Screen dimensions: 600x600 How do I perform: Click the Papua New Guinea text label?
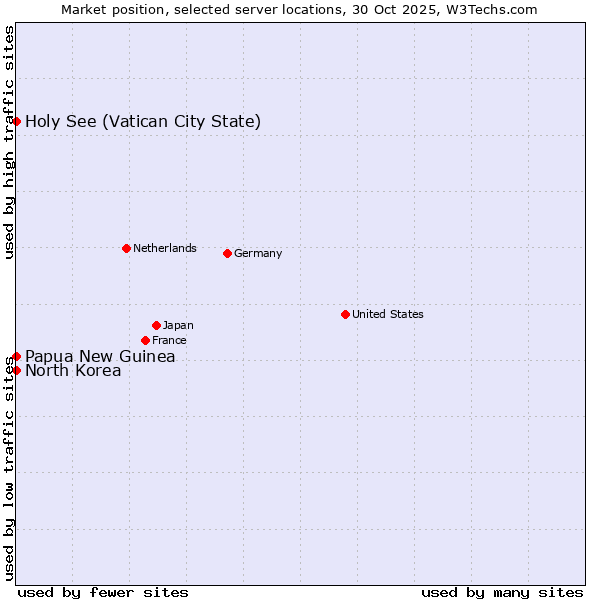tap(100, 357)
